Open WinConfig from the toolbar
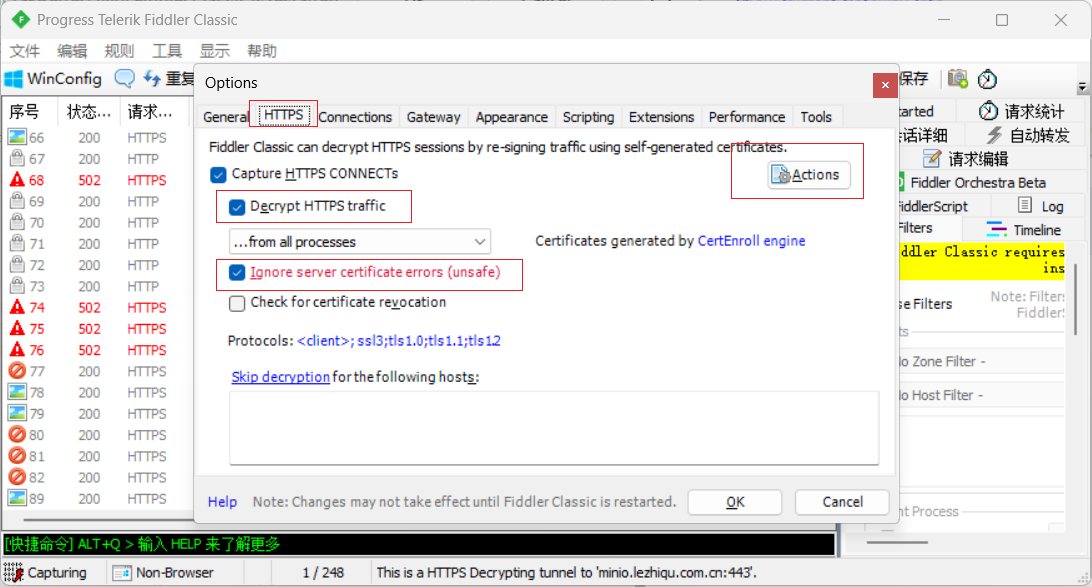The width and height of the screenshot is (1092, 587). 53,79
